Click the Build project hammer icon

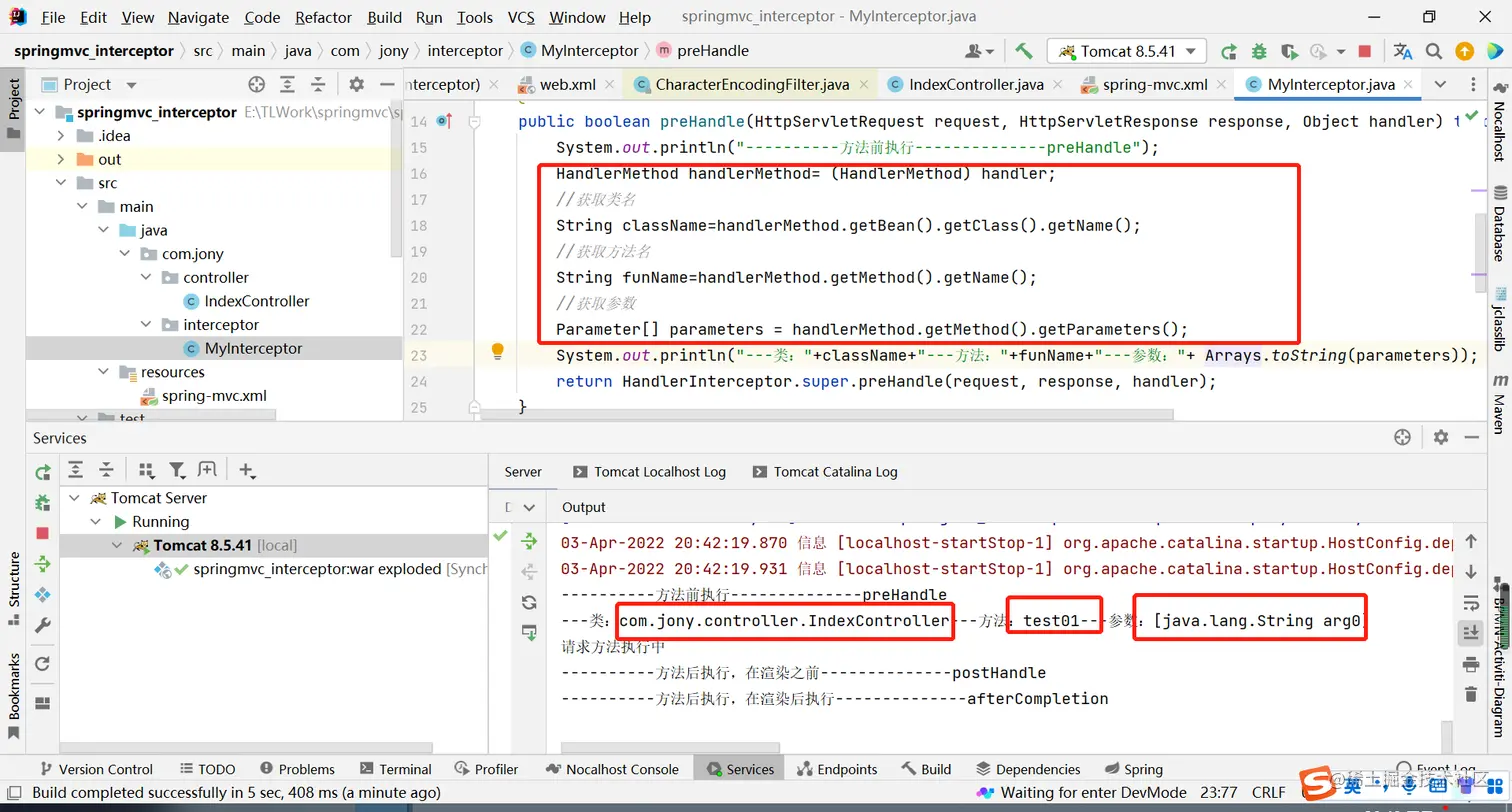point(1023,51)
